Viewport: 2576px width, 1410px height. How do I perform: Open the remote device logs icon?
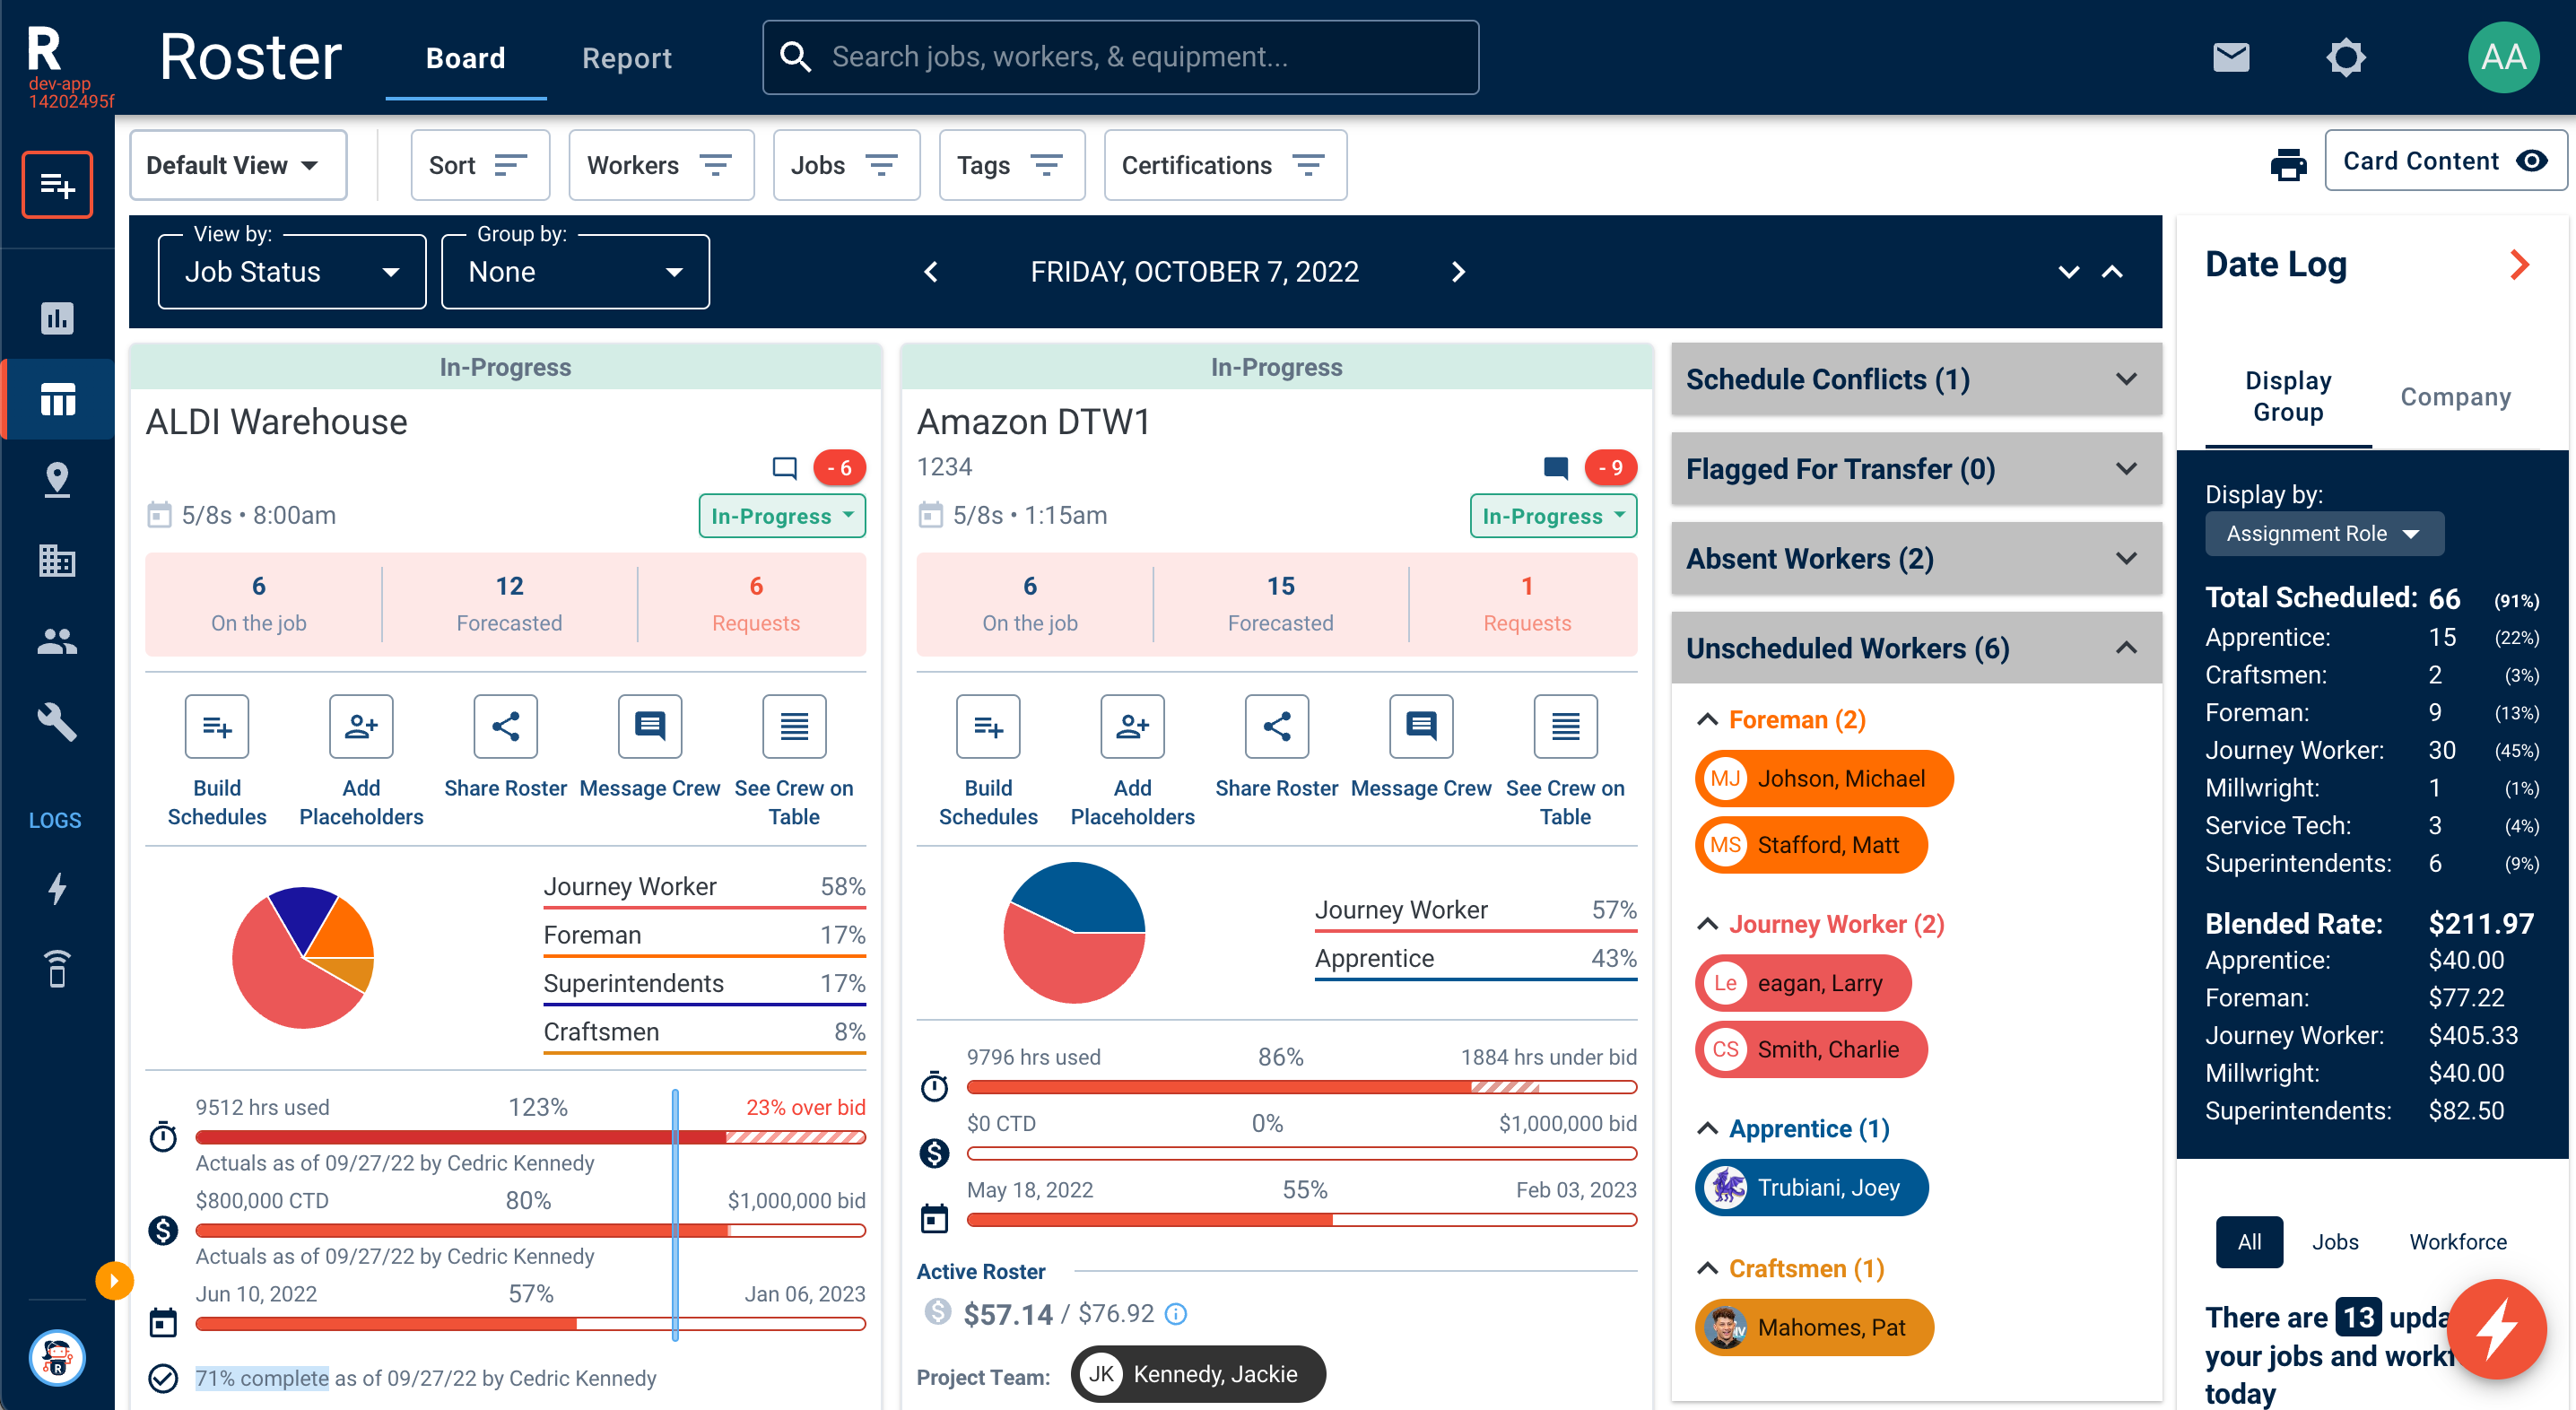(x=57, y=968)
